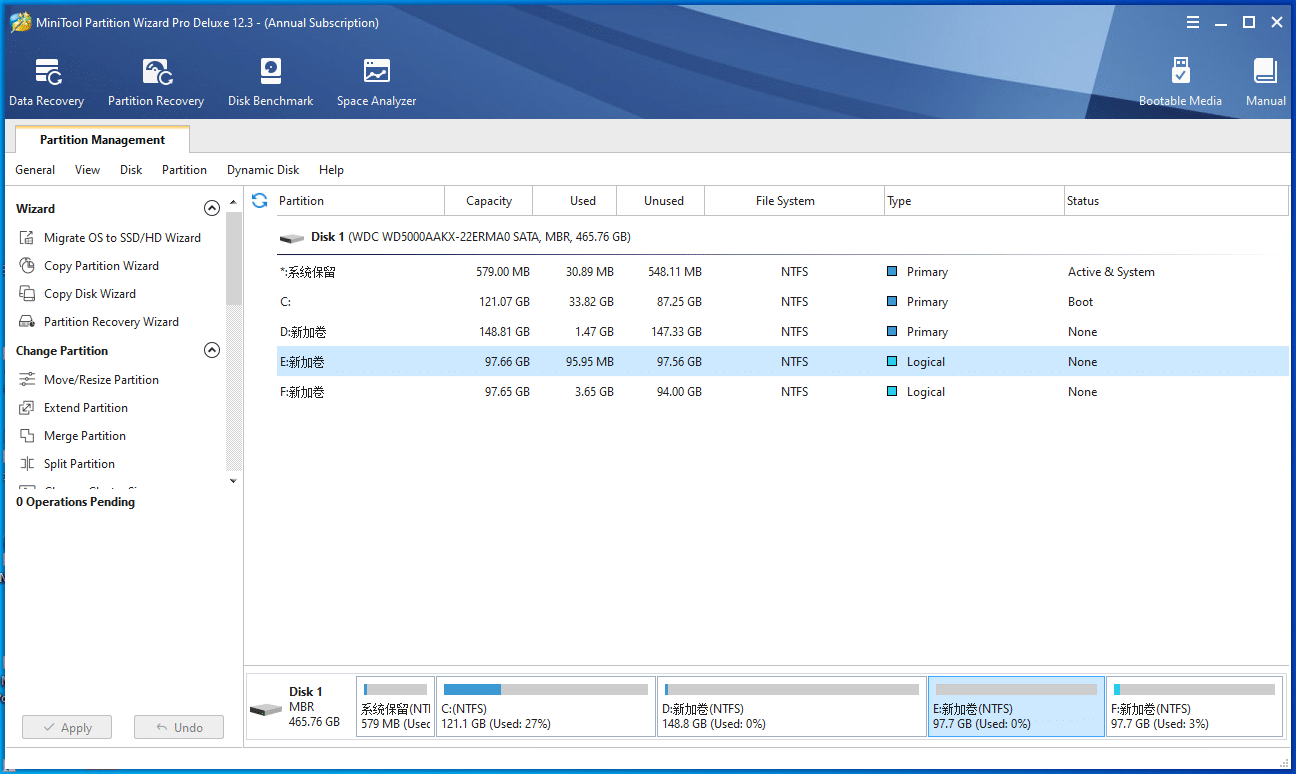The height and width of the screenshot is (774, 1296).
Task: Click the Apply button
Action: coord(67,728)
